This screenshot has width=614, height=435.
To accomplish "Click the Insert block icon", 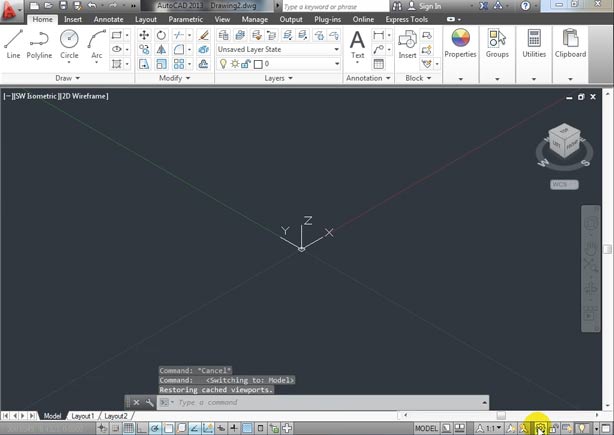I will click(408, 43).
